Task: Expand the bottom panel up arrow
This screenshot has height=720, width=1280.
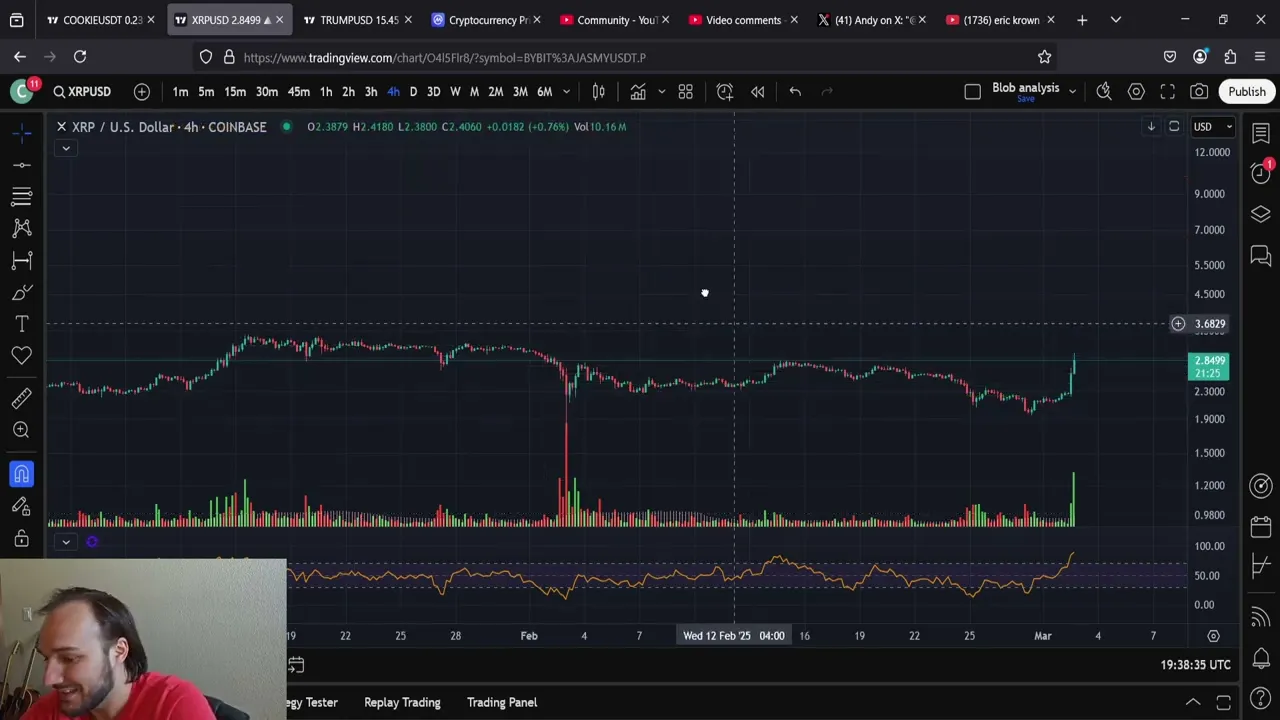Action: (1193, 702)
